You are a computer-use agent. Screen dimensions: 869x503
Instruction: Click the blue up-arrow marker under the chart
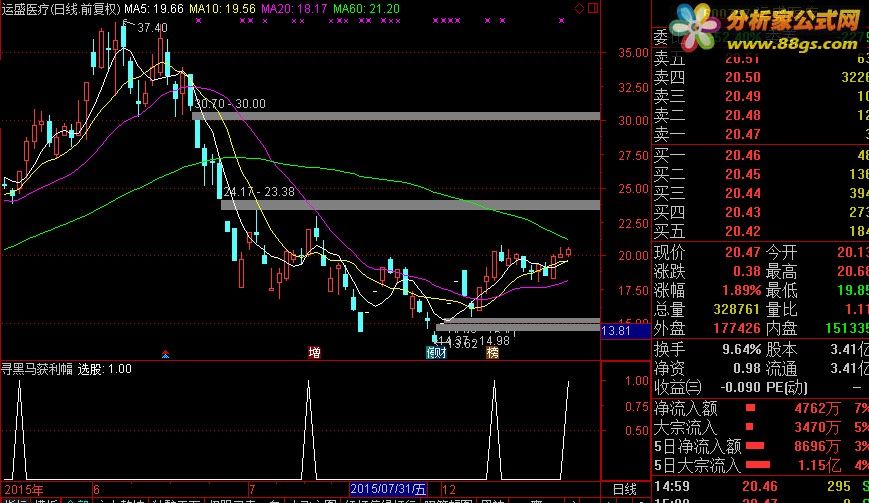tap(165, 353)
